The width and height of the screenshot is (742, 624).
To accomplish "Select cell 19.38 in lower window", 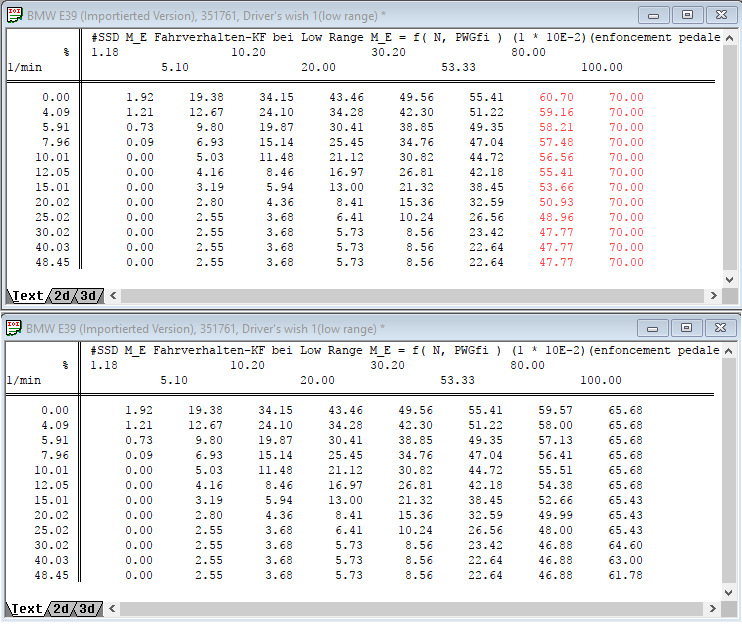I will tap(205, 410).
